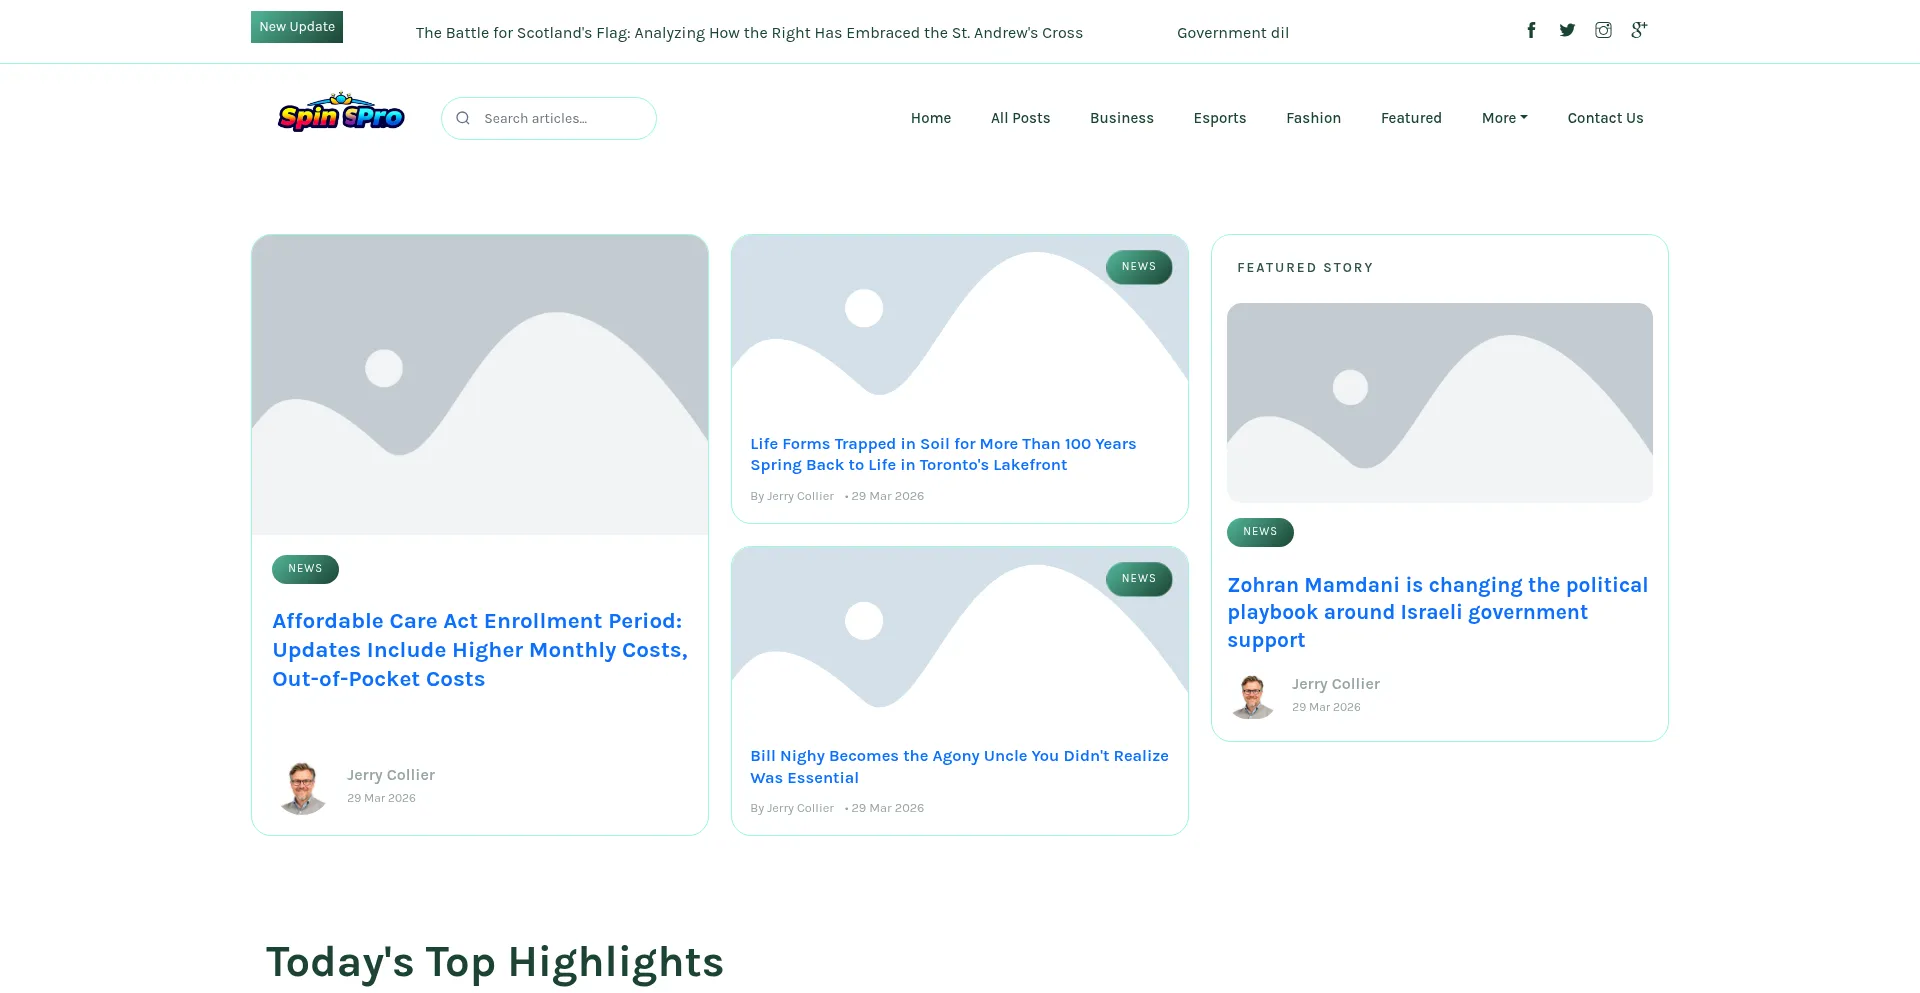
Task: Expand the More dropdown menu
Action: pyautogui.click(x=1505, y=118)
